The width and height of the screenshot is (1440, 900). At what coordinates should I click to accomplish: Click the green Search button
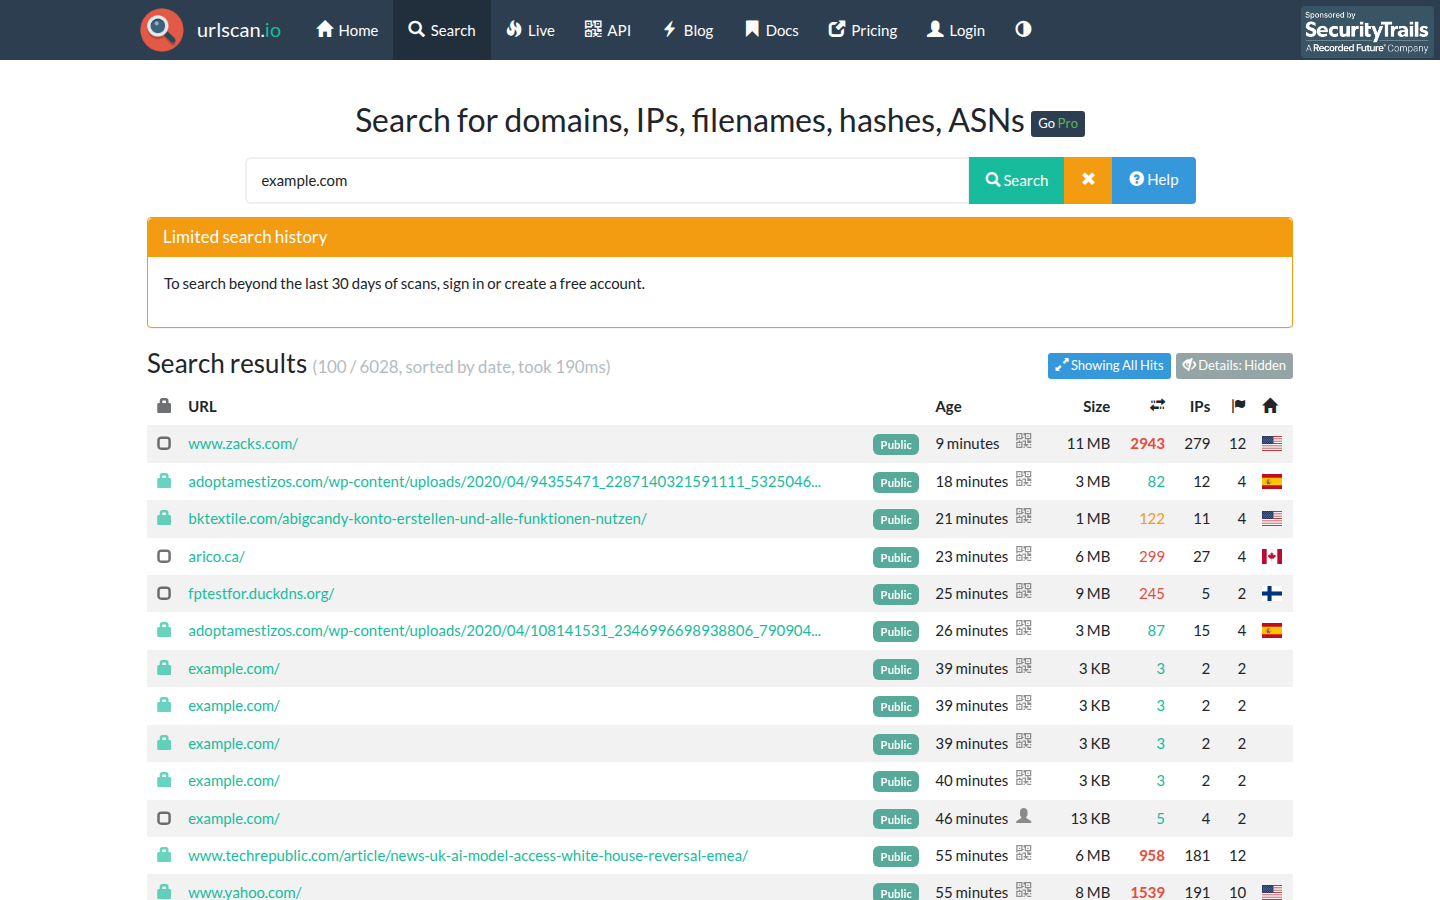1016,180
